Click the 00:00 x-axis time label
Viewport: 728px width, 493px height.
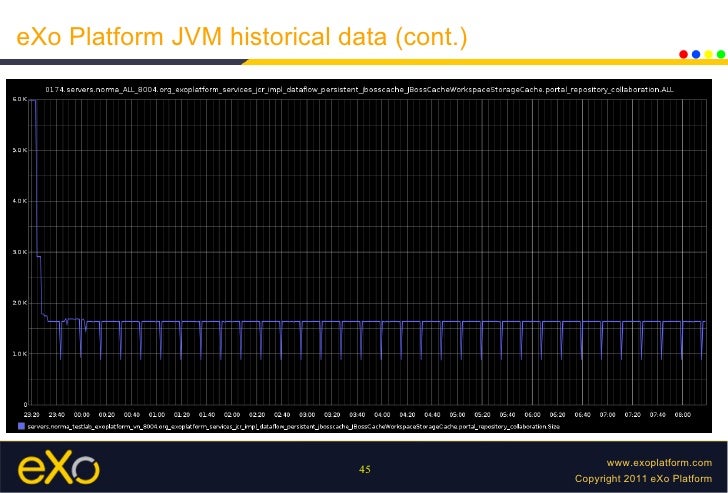point(82,415)
